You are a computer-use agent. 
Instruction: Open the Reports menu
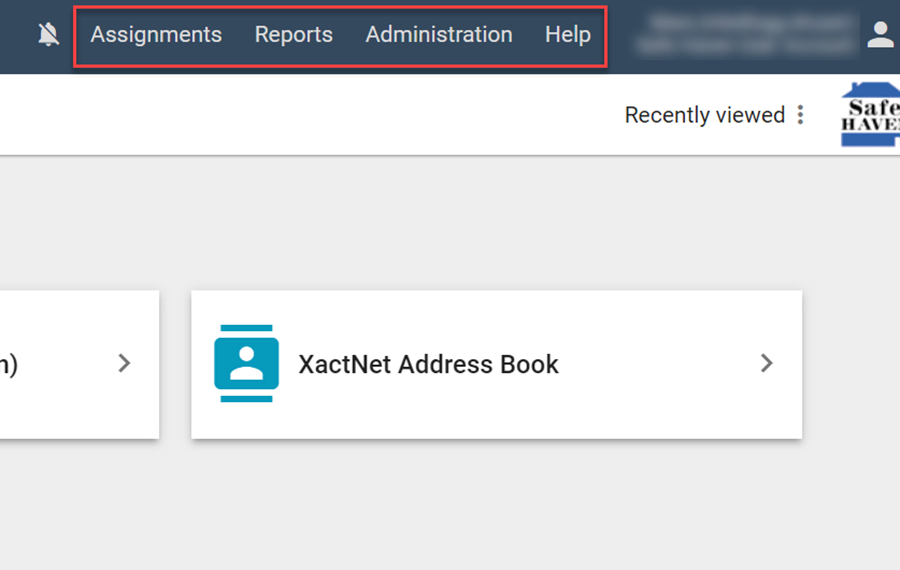point(293,35)
